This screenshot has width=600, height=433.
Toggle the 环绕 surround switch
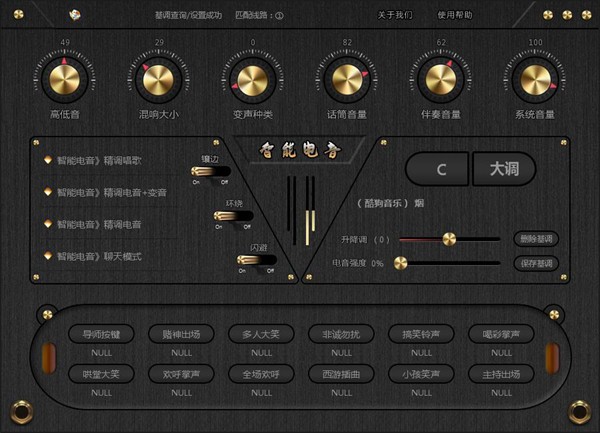pyautogui.click(x=232, y=215)
